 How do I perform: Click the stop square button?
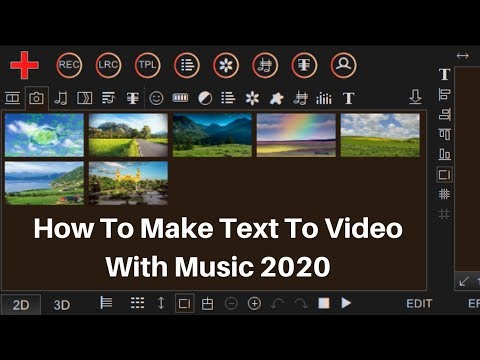point(324,303)
